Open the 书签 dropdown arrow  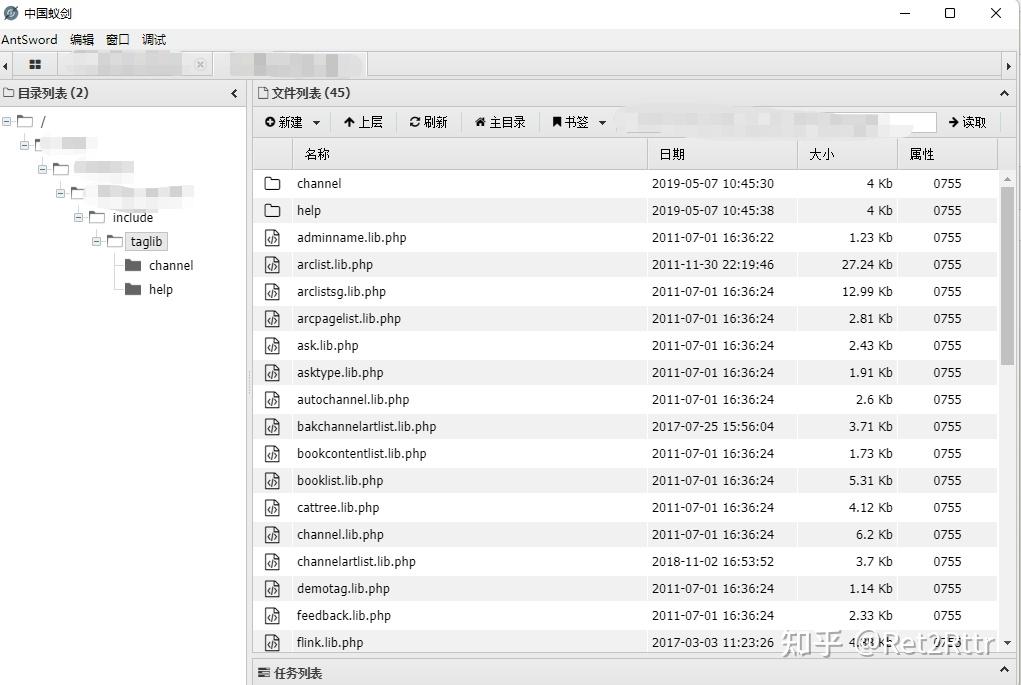pos(602,121)
